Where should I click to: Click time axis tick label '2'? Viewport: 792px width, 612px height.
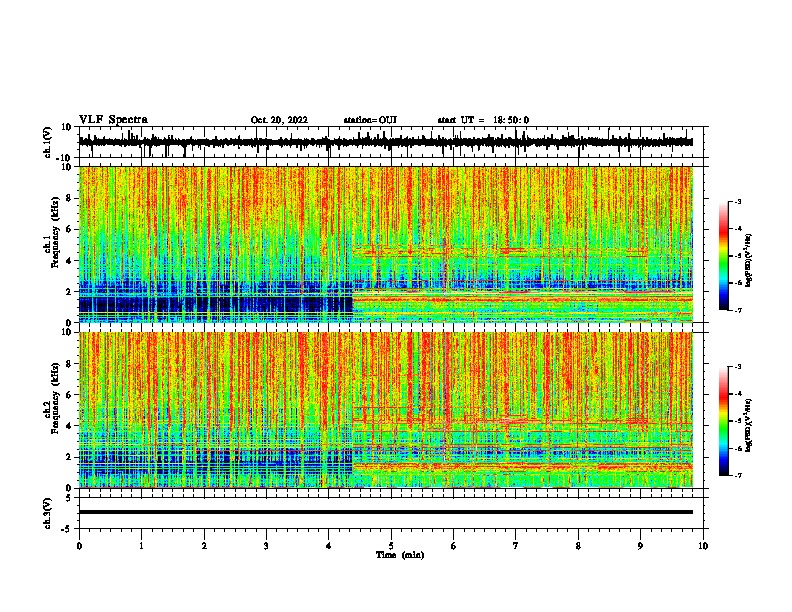(x=204, y=546)
